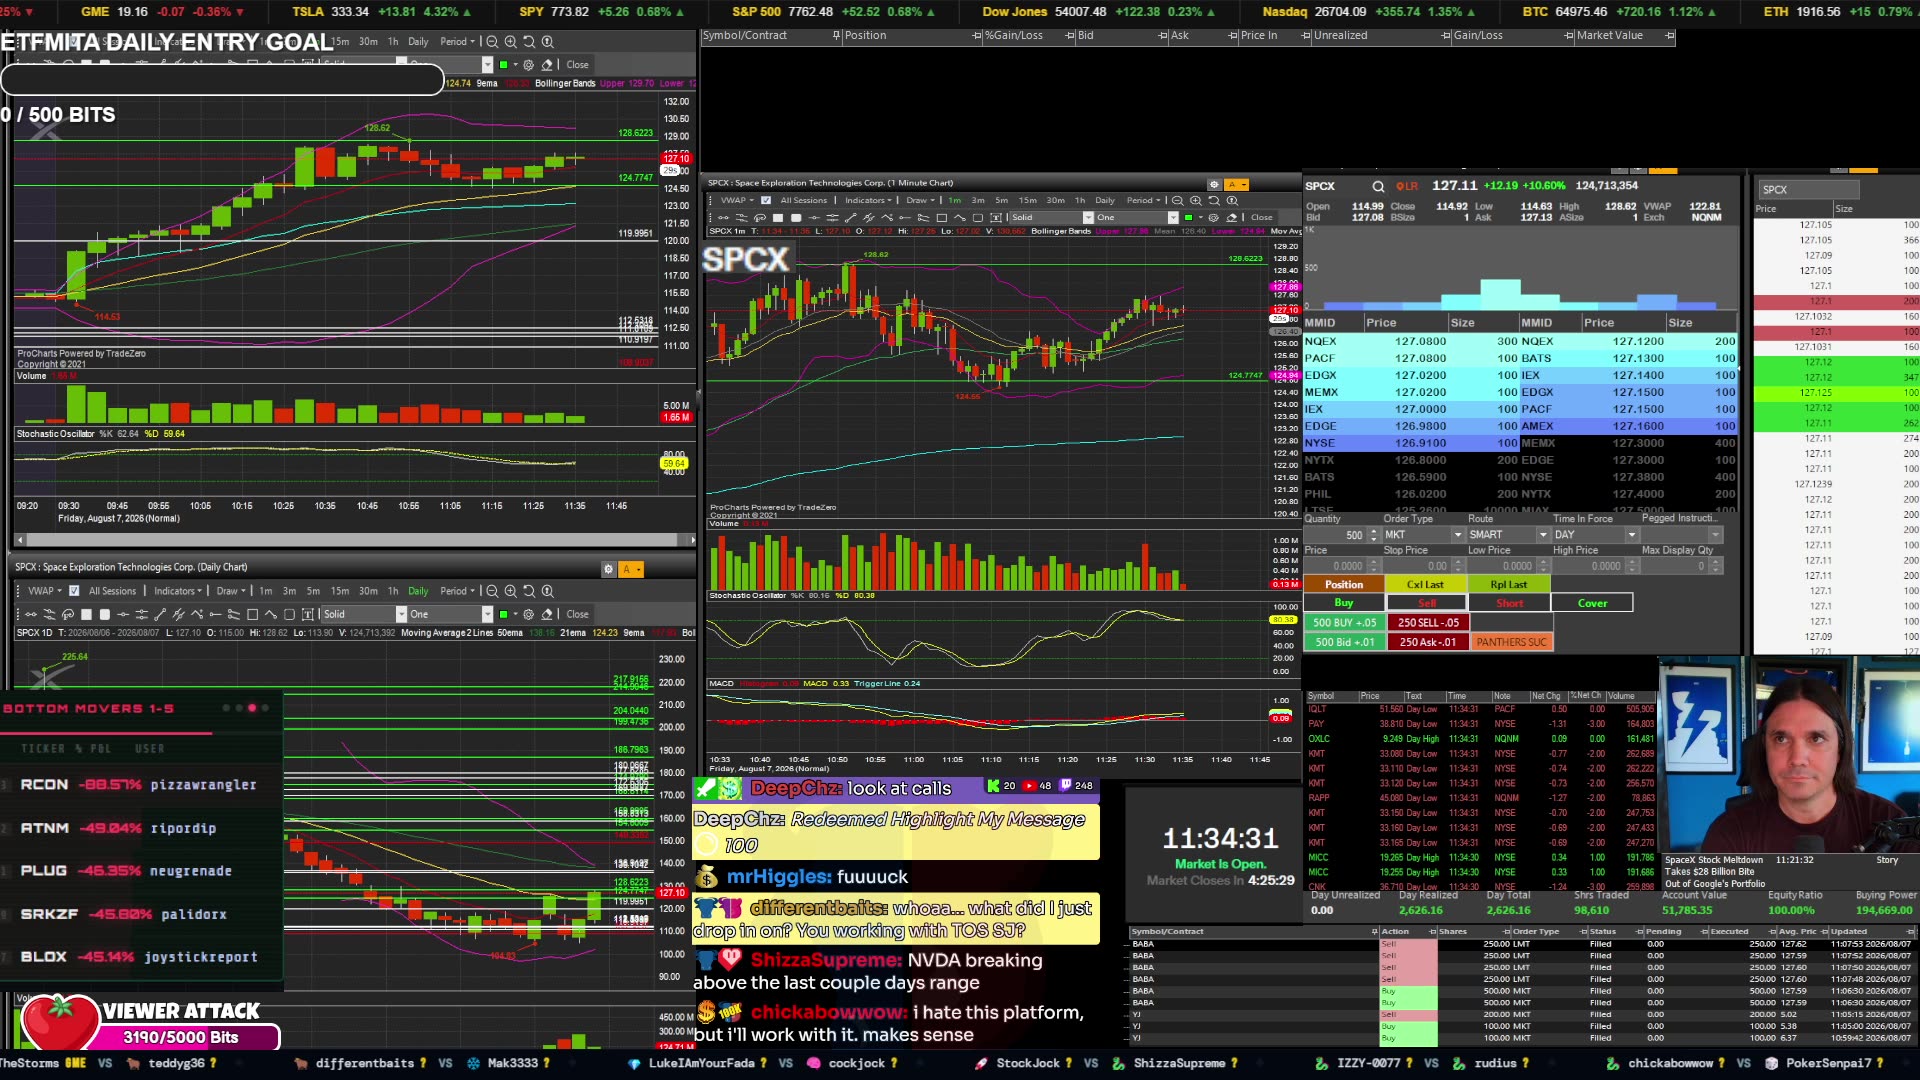
Task: Click the Cover order button
Action: point(1592,603)
